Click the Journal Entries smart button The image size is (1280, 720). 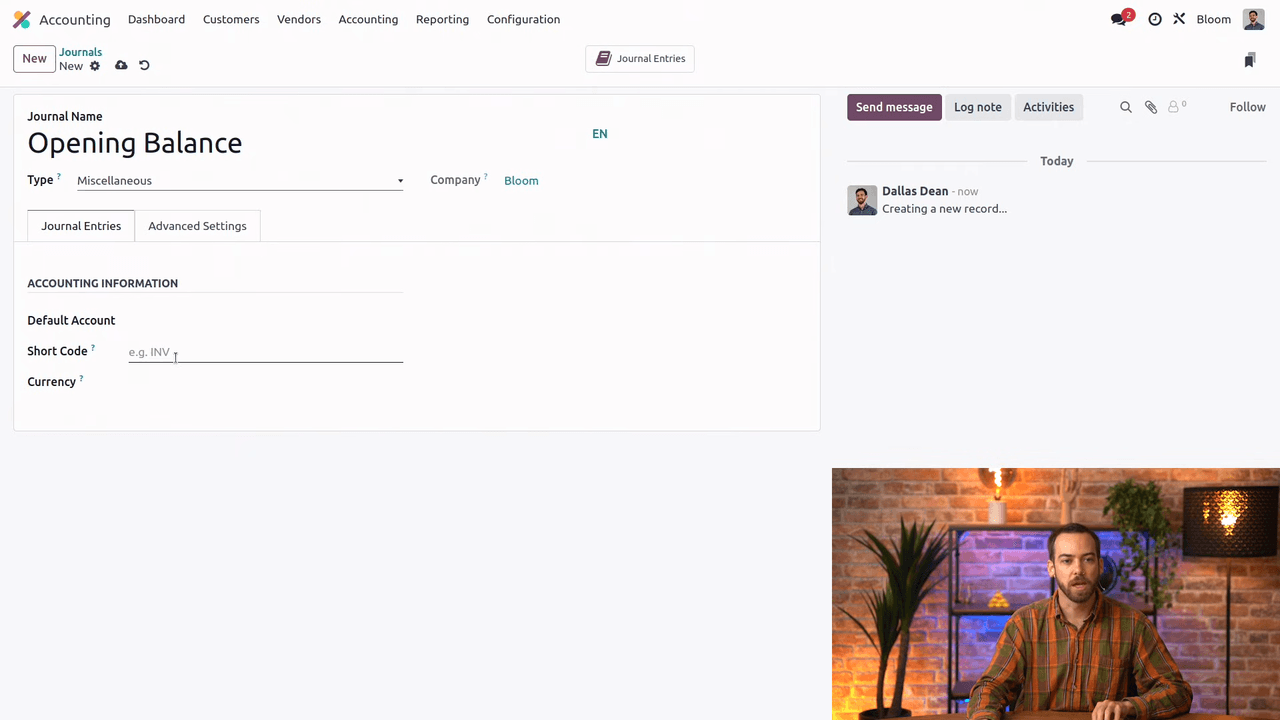(x=640, y=59)
